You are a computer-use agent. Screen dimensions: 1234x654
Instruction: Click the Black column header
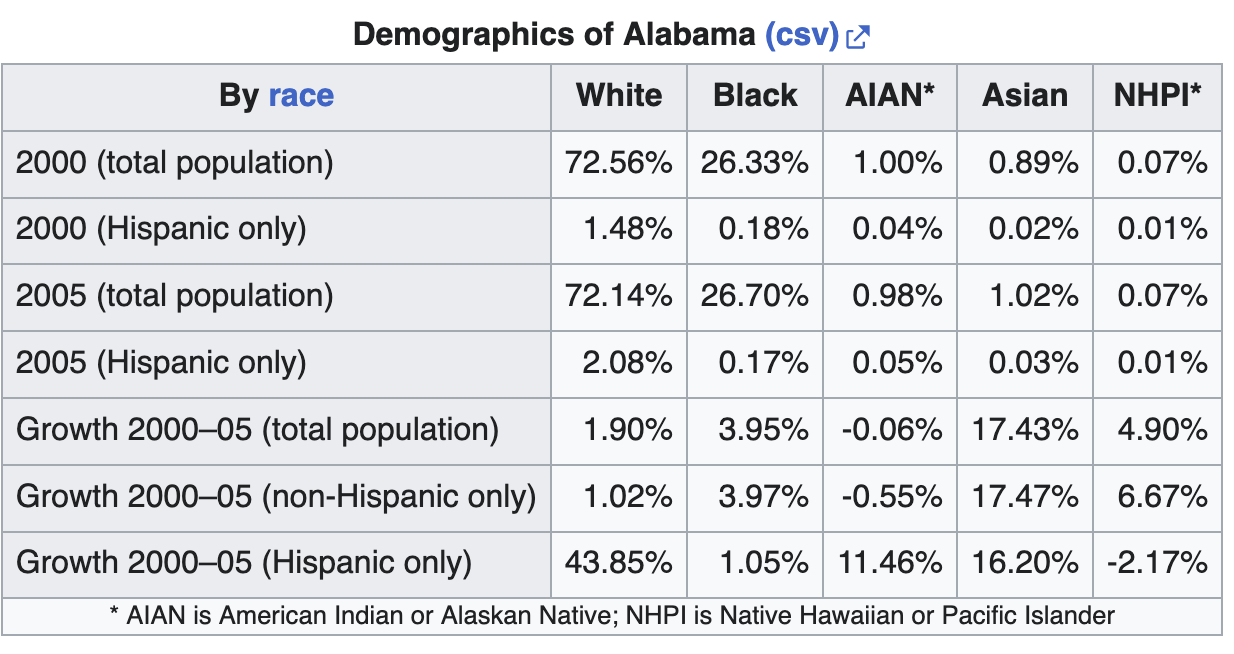(755, 96)
